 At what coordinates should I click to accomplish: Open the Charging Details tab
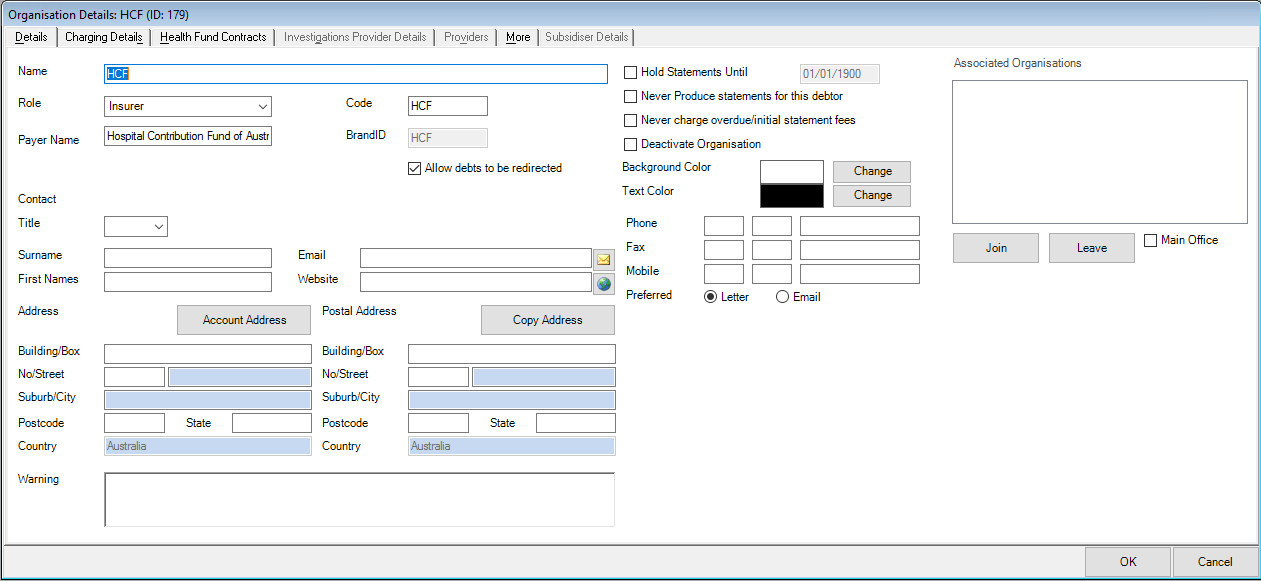coord(104,37)
